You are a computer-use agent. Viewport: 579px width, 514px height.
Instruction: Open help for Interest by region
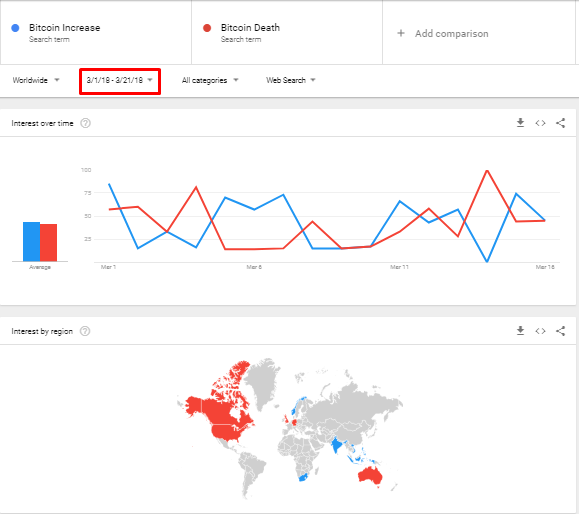click(85, 331)
